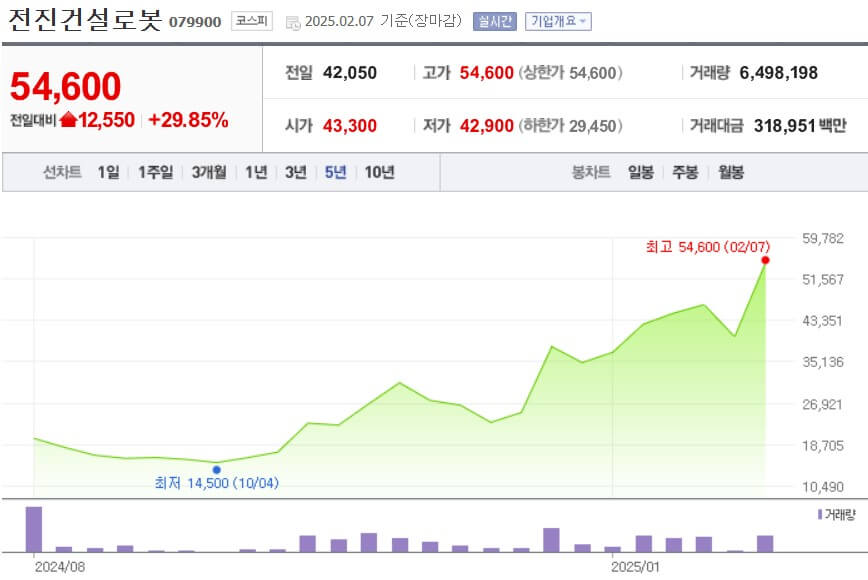The image size is (868, 580).
Task: Click the refresh icon beside the date
Action: pyautogui.click(x=291, y=18)
